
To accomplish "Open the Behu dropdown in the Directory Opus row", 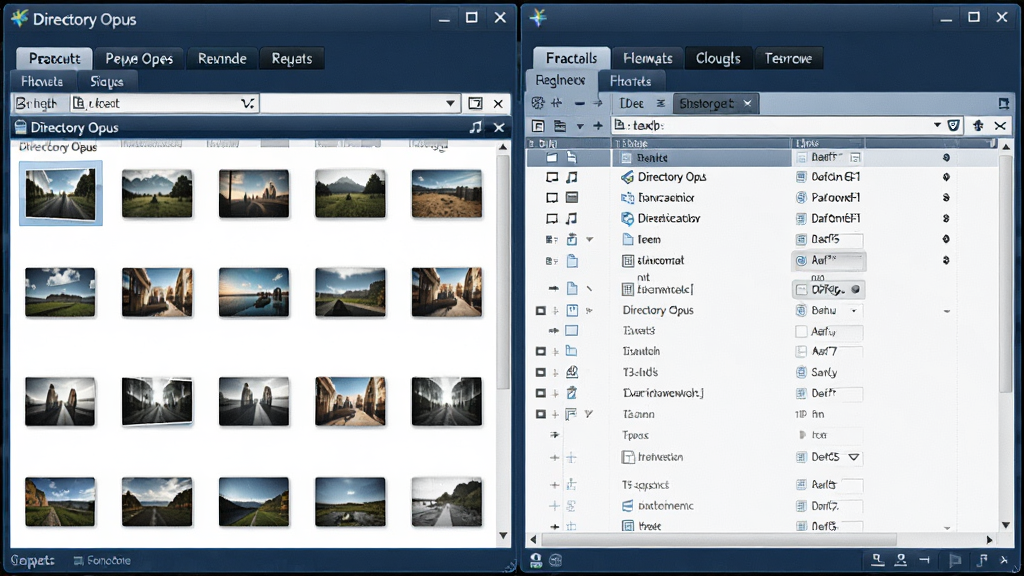I will point(854,311).
